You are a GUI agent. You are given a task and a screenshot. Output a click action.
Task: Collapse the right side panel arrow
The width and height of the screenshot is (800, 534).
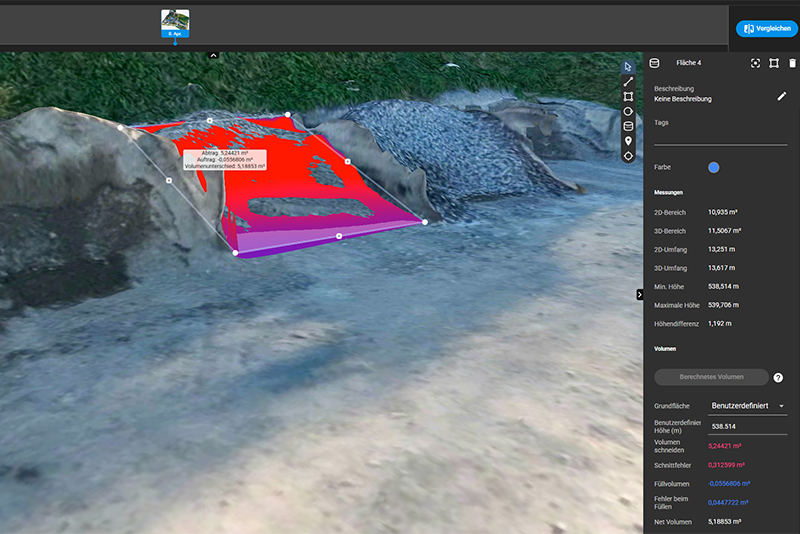tap(640, 294)
